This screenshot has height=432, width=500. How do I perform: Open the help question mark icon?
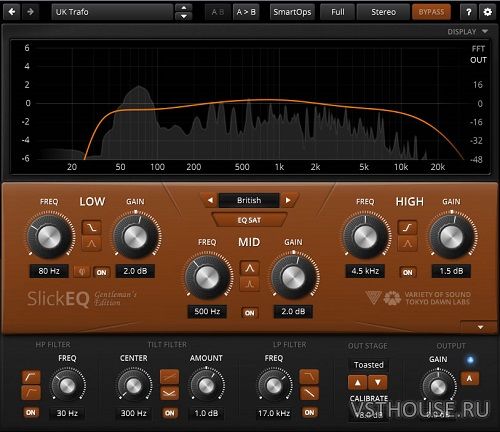point(468,12)
